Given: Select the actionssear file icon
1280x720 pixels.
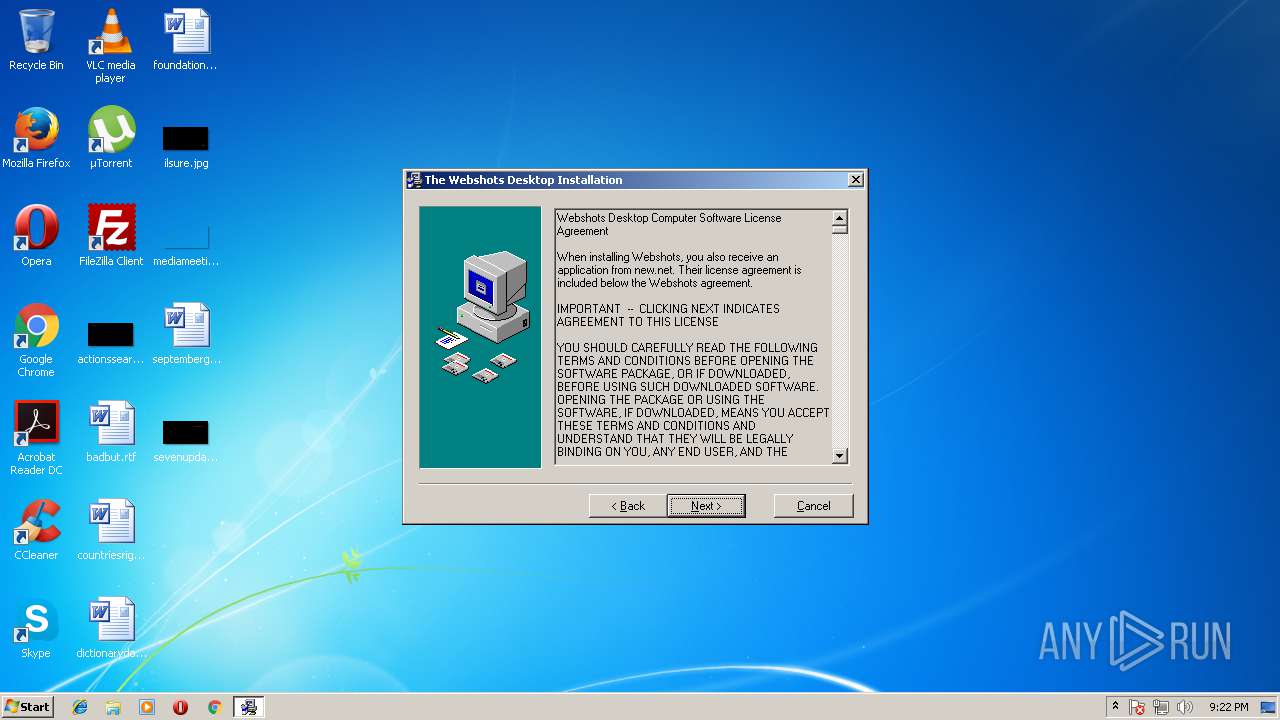Looking at the screenshot, I should pos(111,342).
